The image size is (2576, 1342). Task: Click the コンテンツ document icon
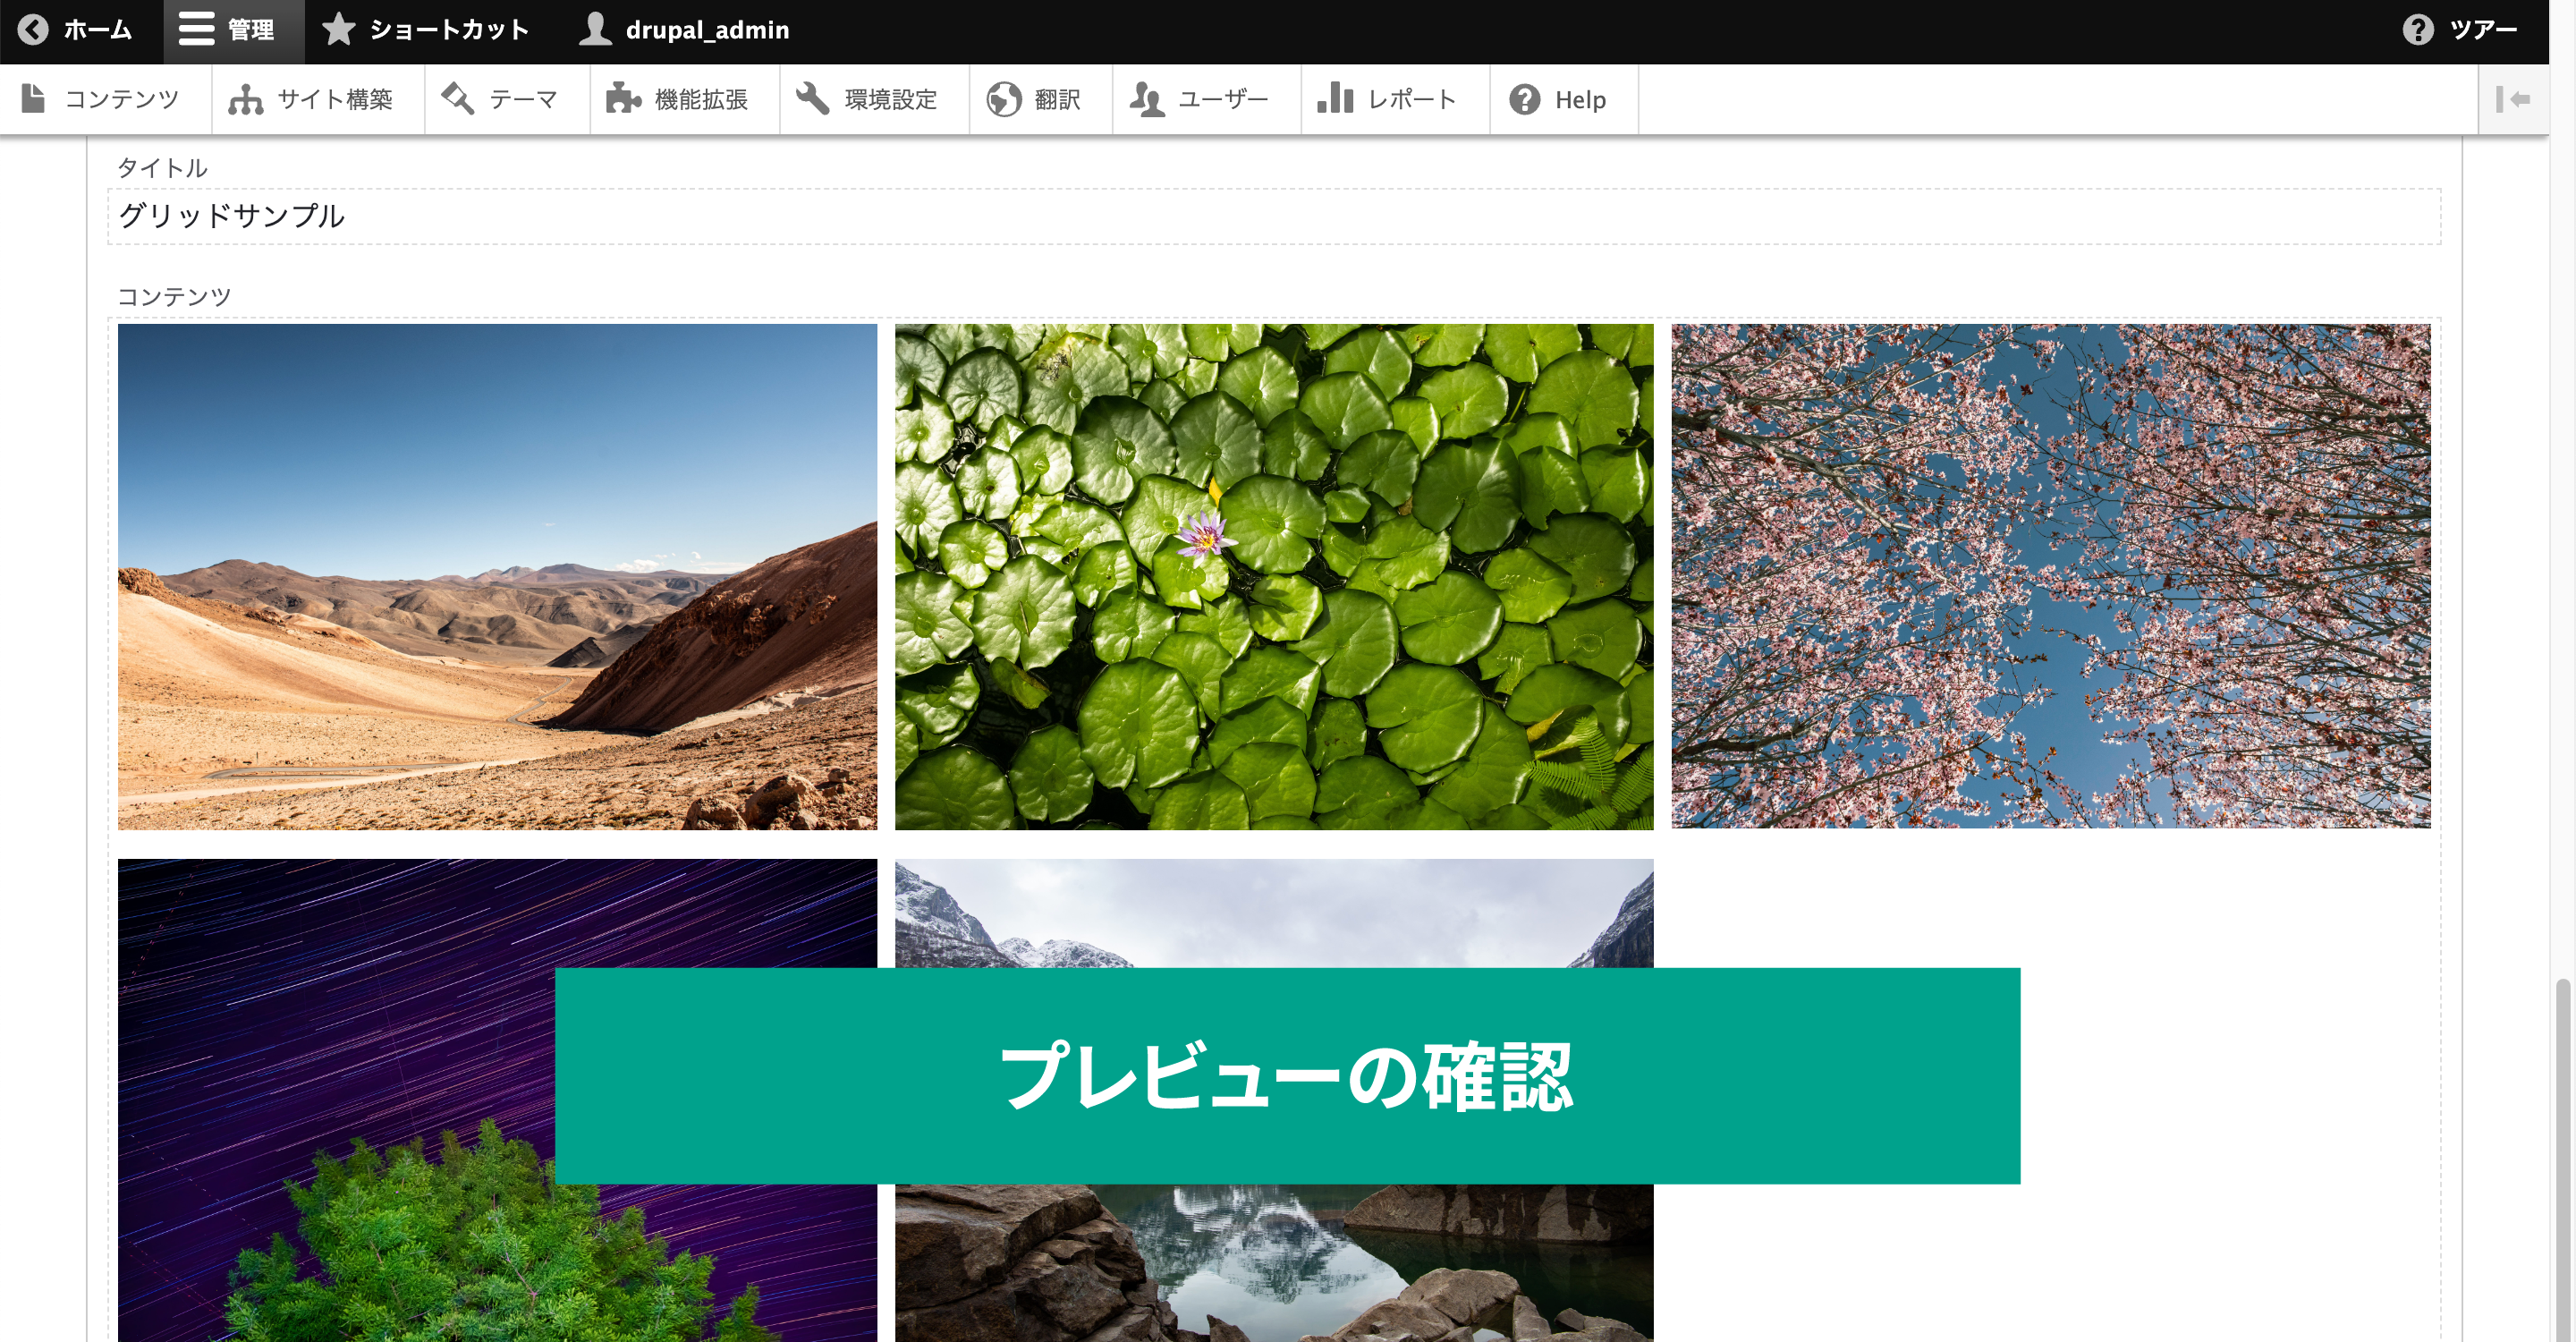point(34,99)
